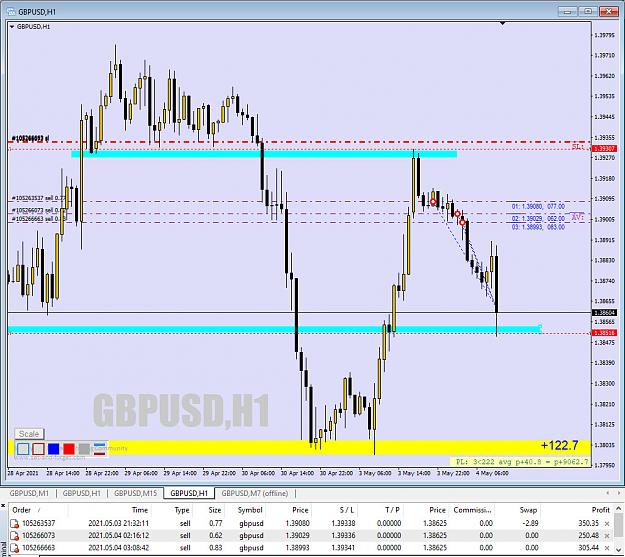The height and width of the screenshot is (557, 625).
Task: Click the blue and red lines swatch
Action: [x=100, y=449]
